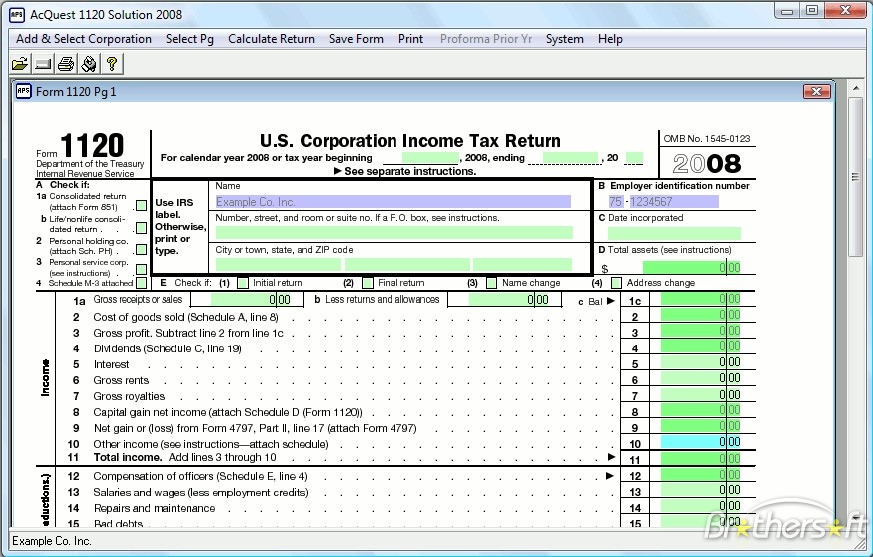Image resolution: width=873 pixels, height=557 pixels.
Task: Tick the Address change checkbox
Action: [616, 283]
